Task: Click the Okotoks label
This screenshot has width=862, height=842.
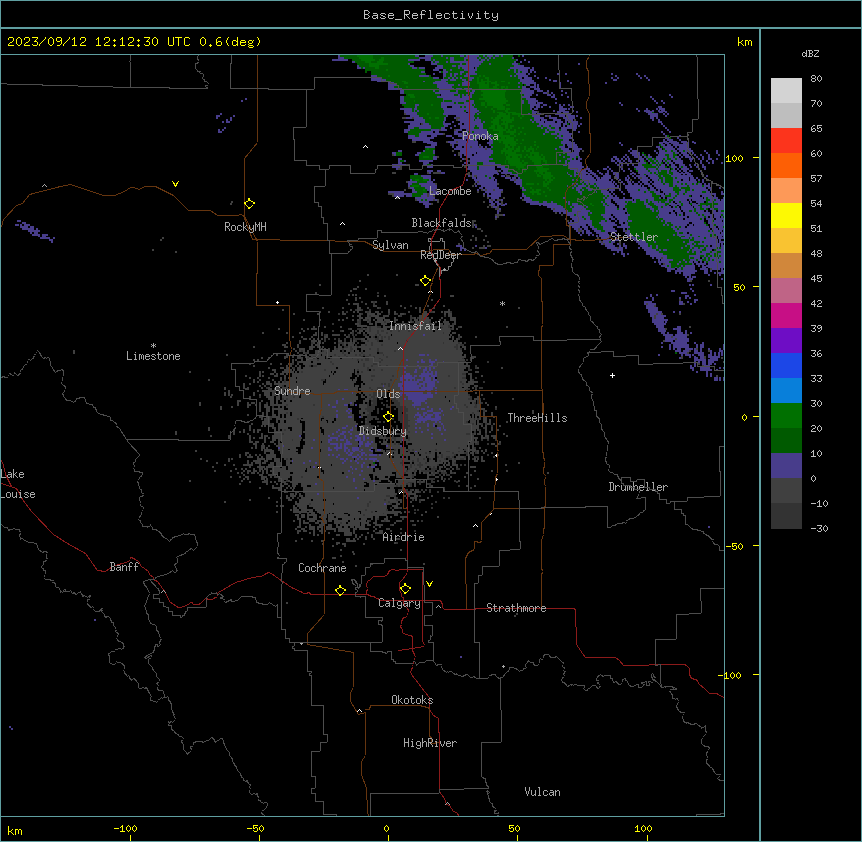Action: point(412,700)
